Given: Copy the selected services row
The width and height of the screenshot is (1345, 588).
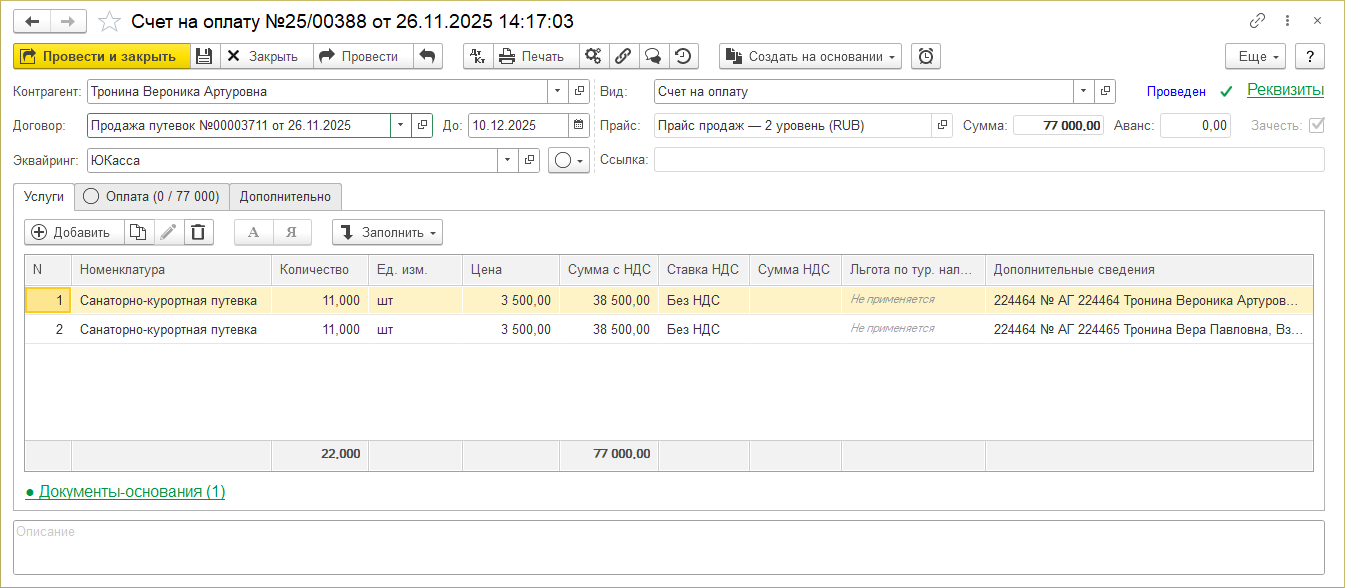Looking at the screenshot, I should (x=138, y=232).
